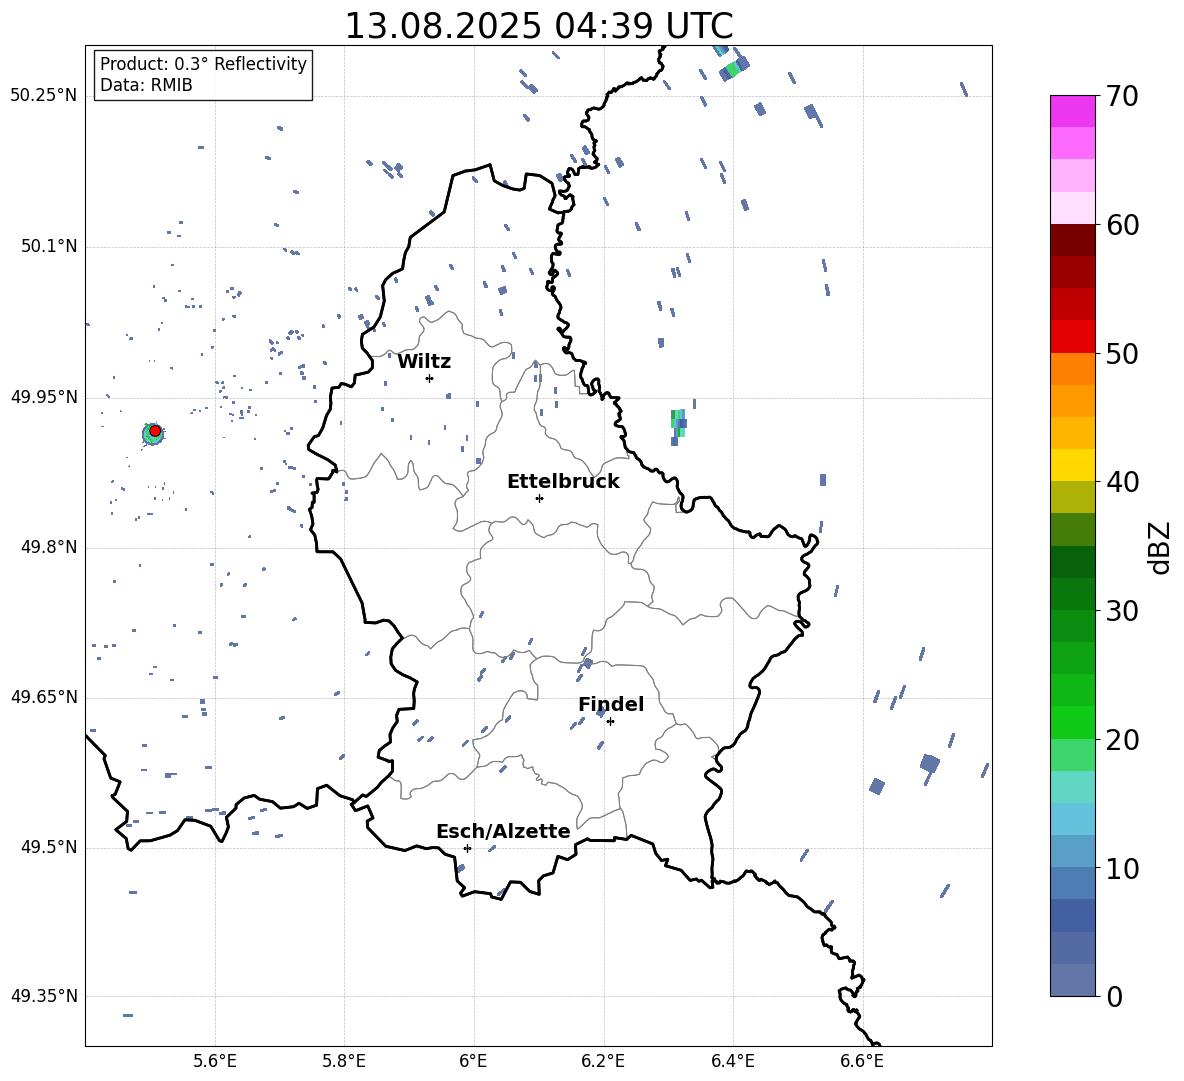Click the colorbar tick value 0

(x=1114, y=996)
